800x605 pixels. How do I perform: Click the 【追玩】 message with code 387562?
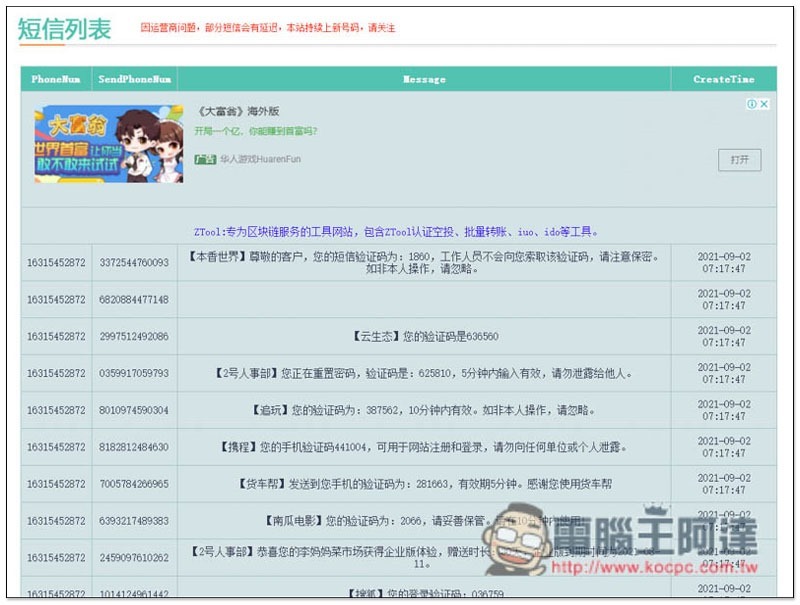click(423, 410)
